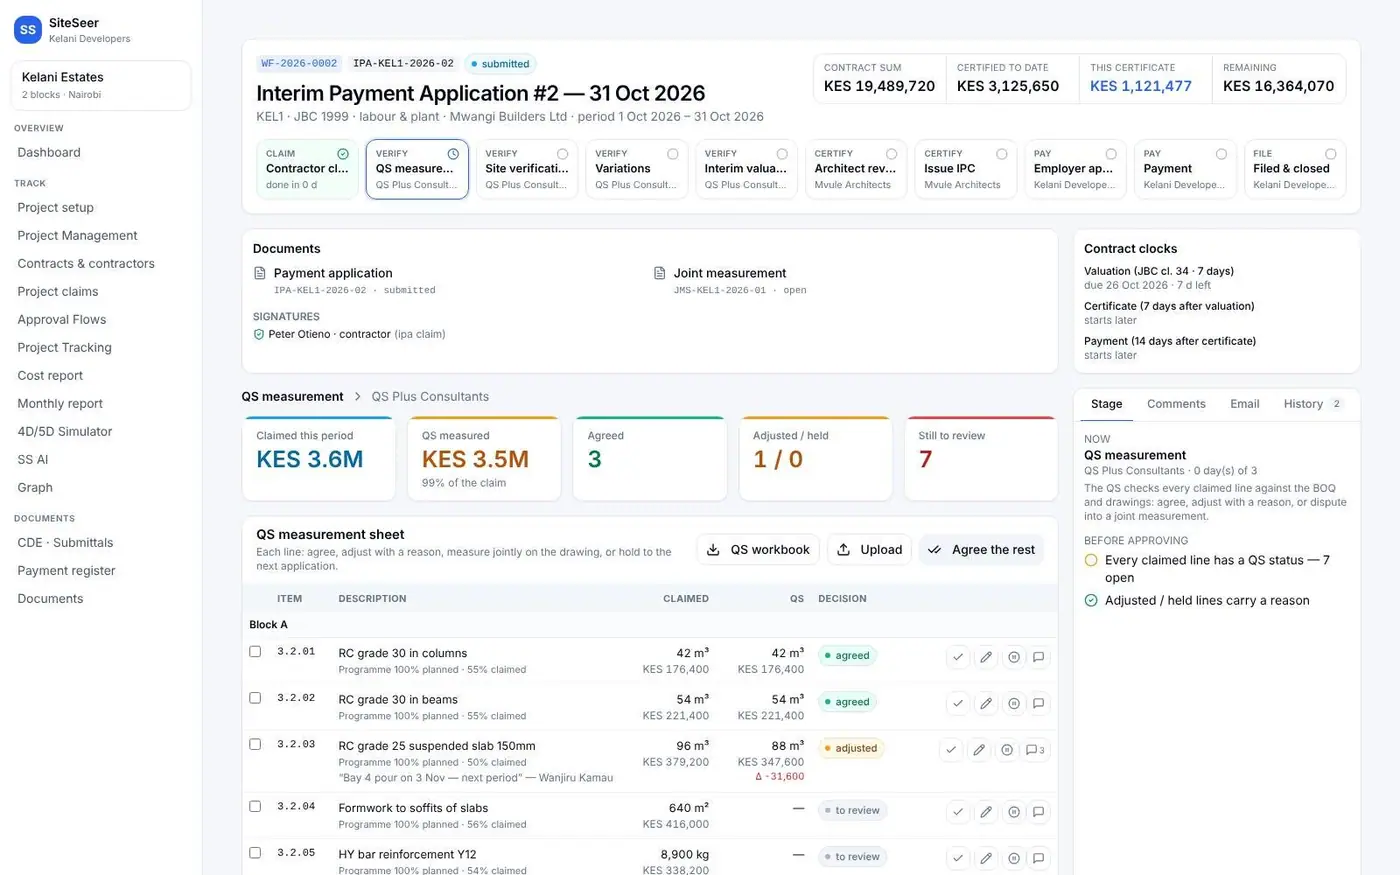
Task: Select the checkbox for item 3.2.05
Action: 255,853
